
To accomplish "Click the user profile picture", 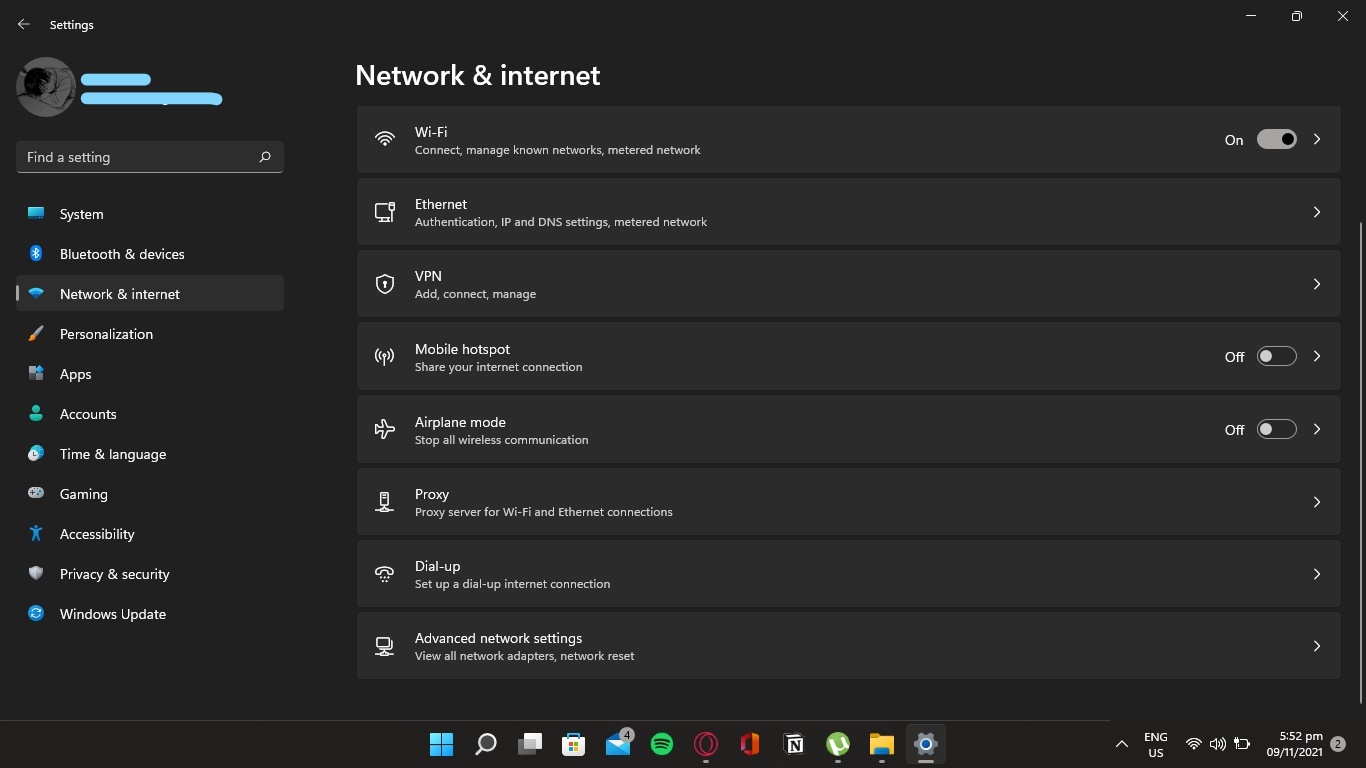I will (46, 87).
